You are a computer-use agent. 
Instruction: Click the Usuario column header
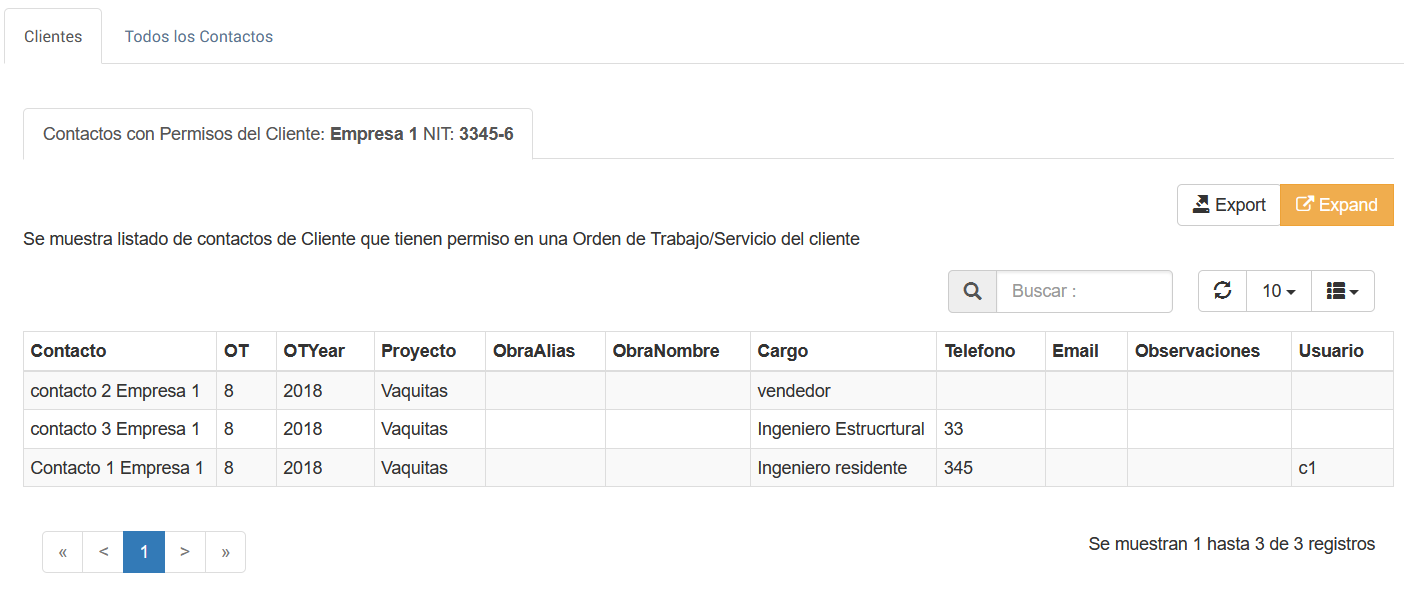point(1330,351)
